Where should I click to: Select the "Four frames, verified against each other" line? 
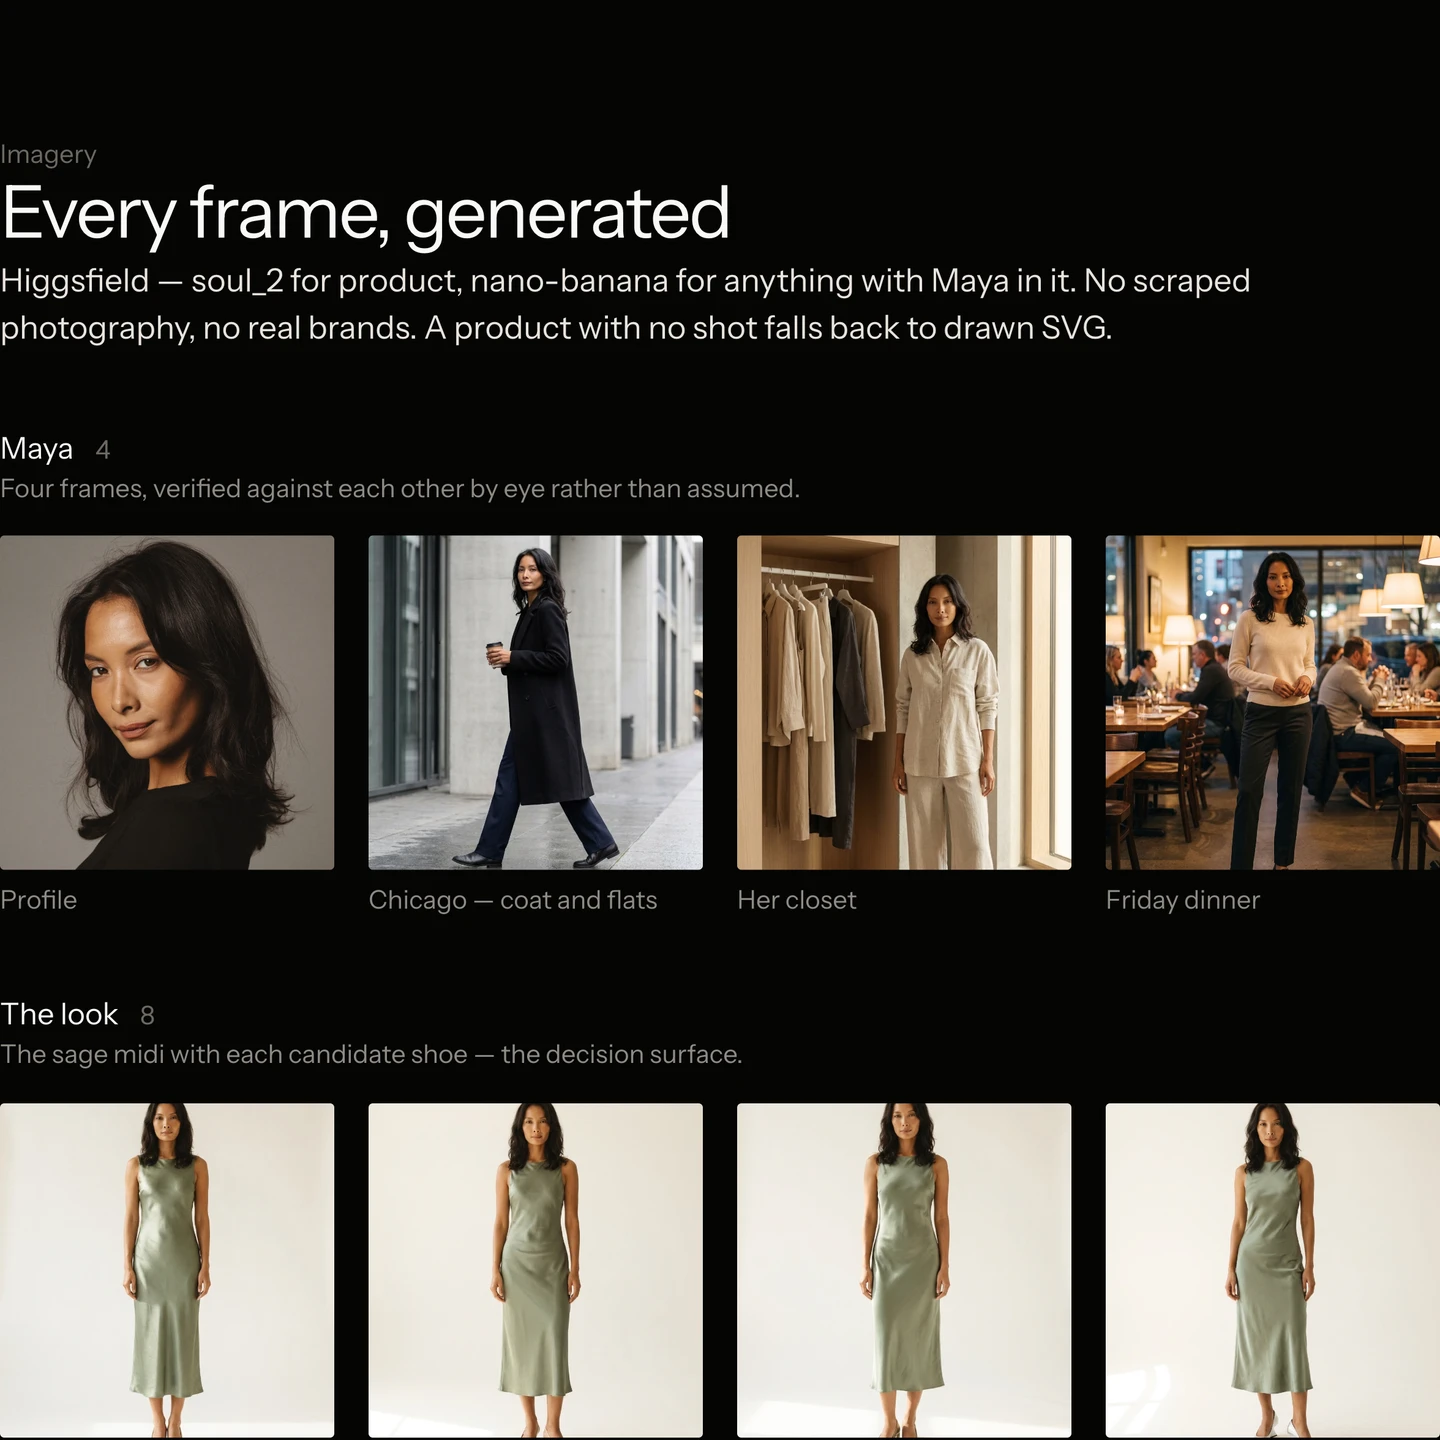click(400, 489)
